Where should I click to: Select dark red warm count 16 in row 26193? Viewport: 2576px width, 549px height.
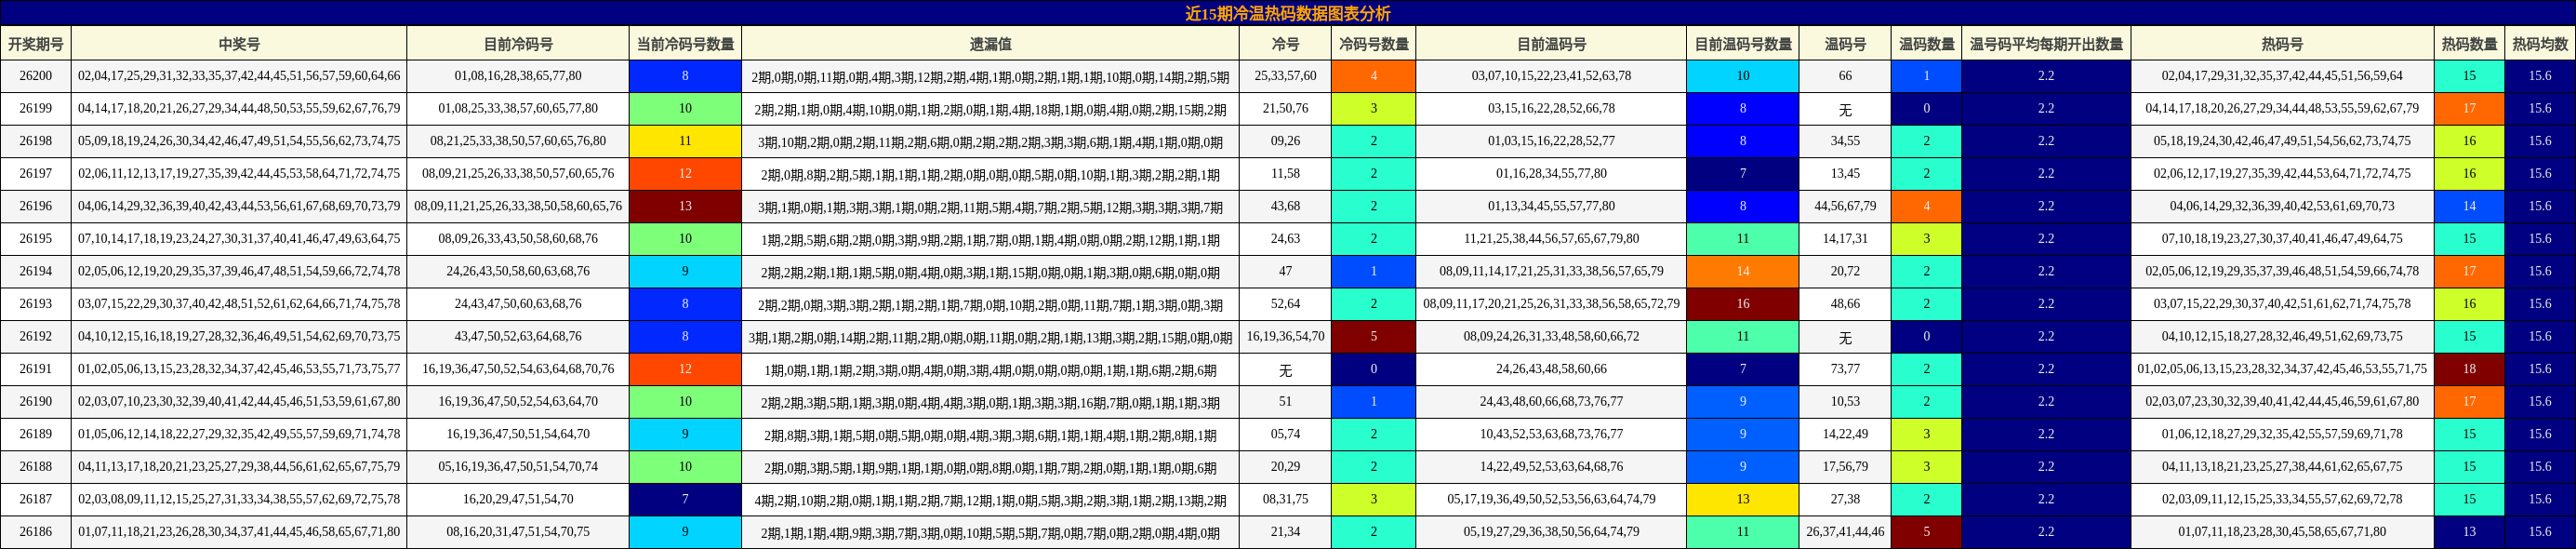(x=1743, y=304)
